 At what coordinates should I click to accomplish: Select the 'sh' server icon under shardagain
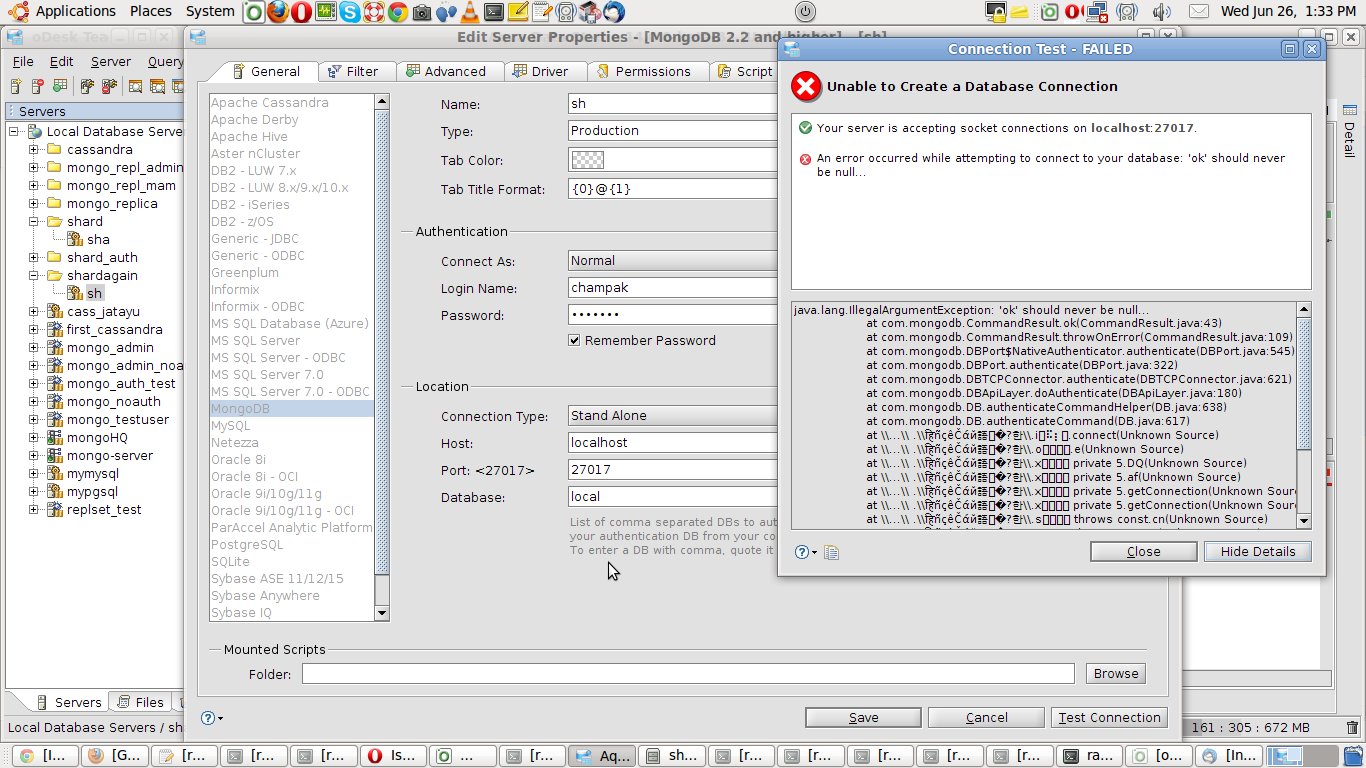[75, 293]
